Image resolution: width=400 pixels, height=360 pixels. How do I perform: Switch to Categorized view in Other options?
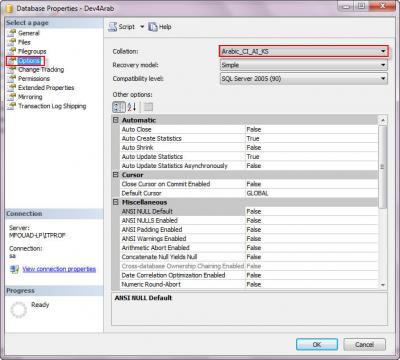point(119,107)
